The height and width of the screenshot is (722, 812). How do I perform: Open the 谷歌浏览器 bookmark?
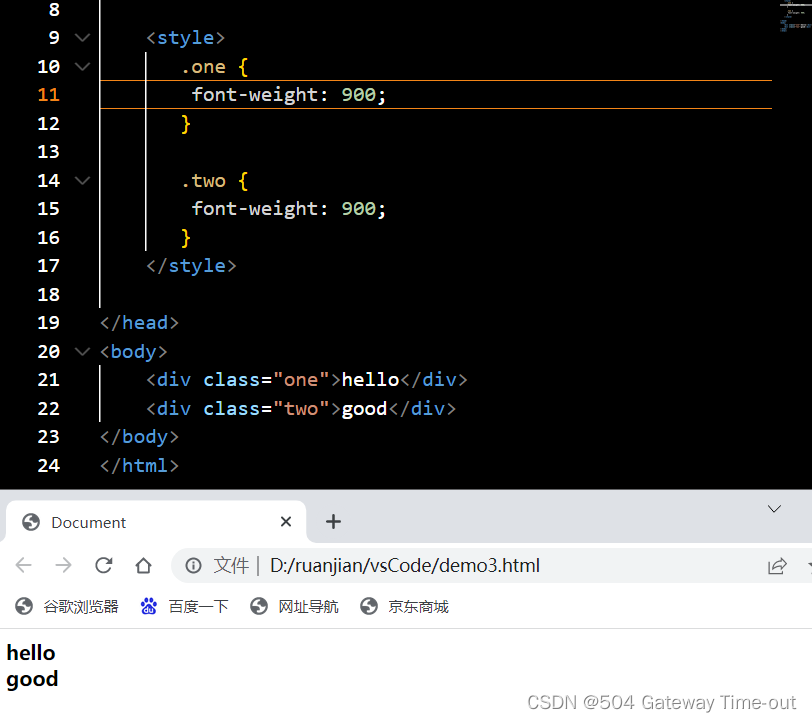pos(67,606)
